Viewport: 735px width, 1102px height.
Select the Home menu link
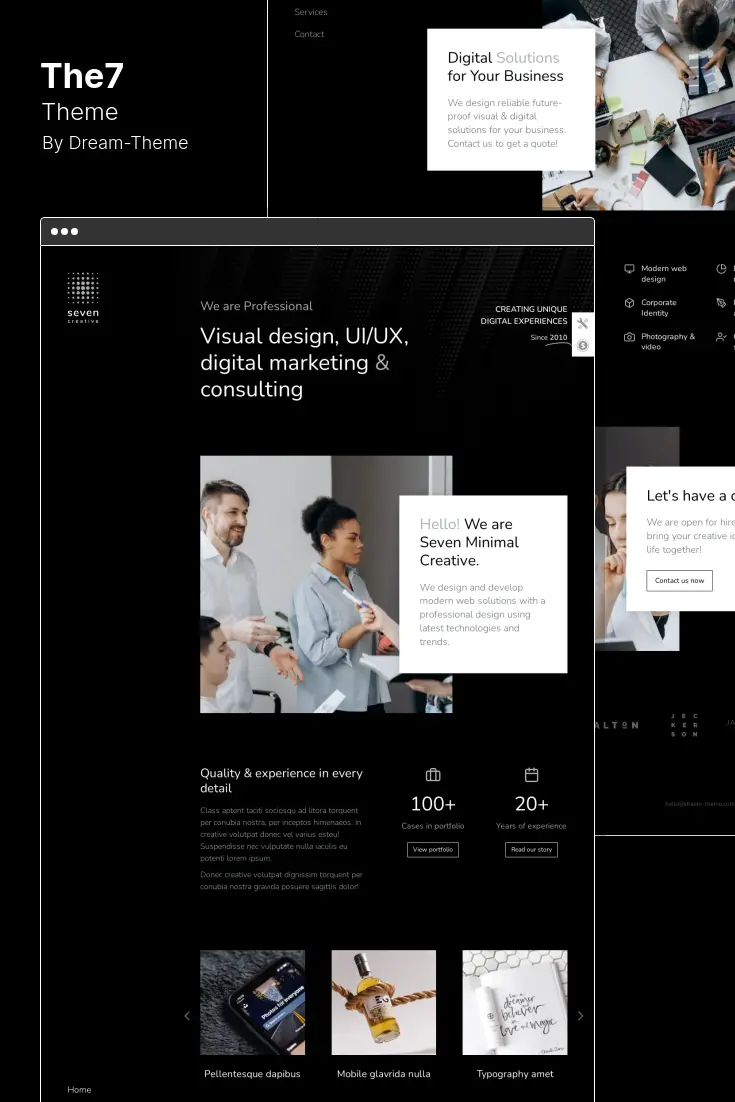pos(79,1089)
